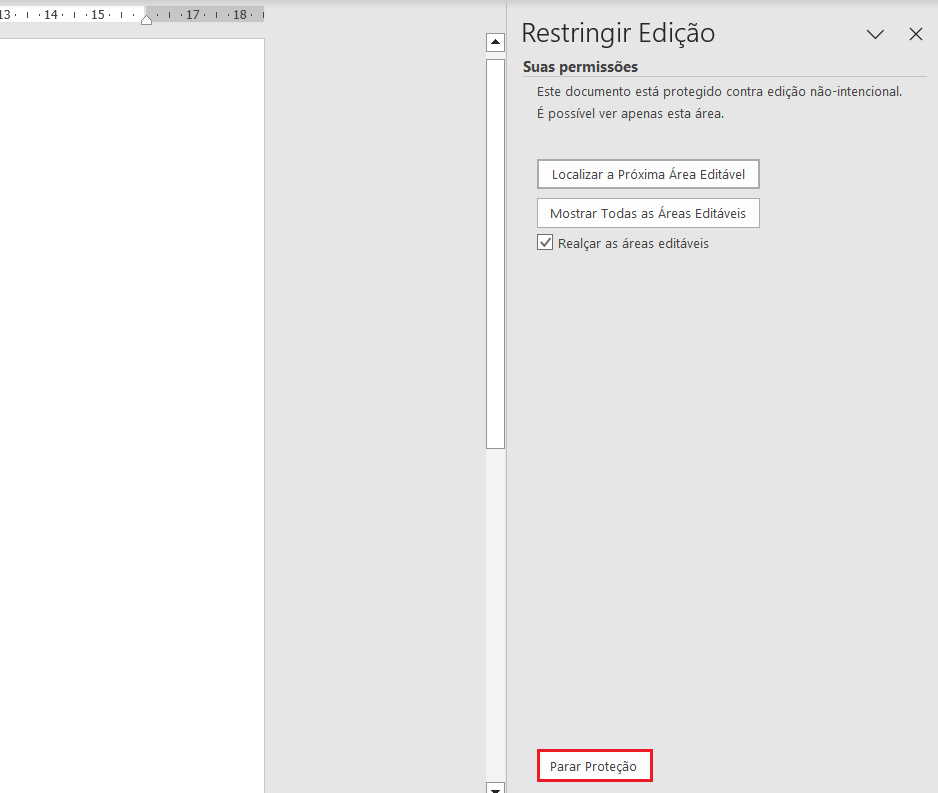Uncheck Realçar as áreas editáveis checkbox

[x=545, y=243]
